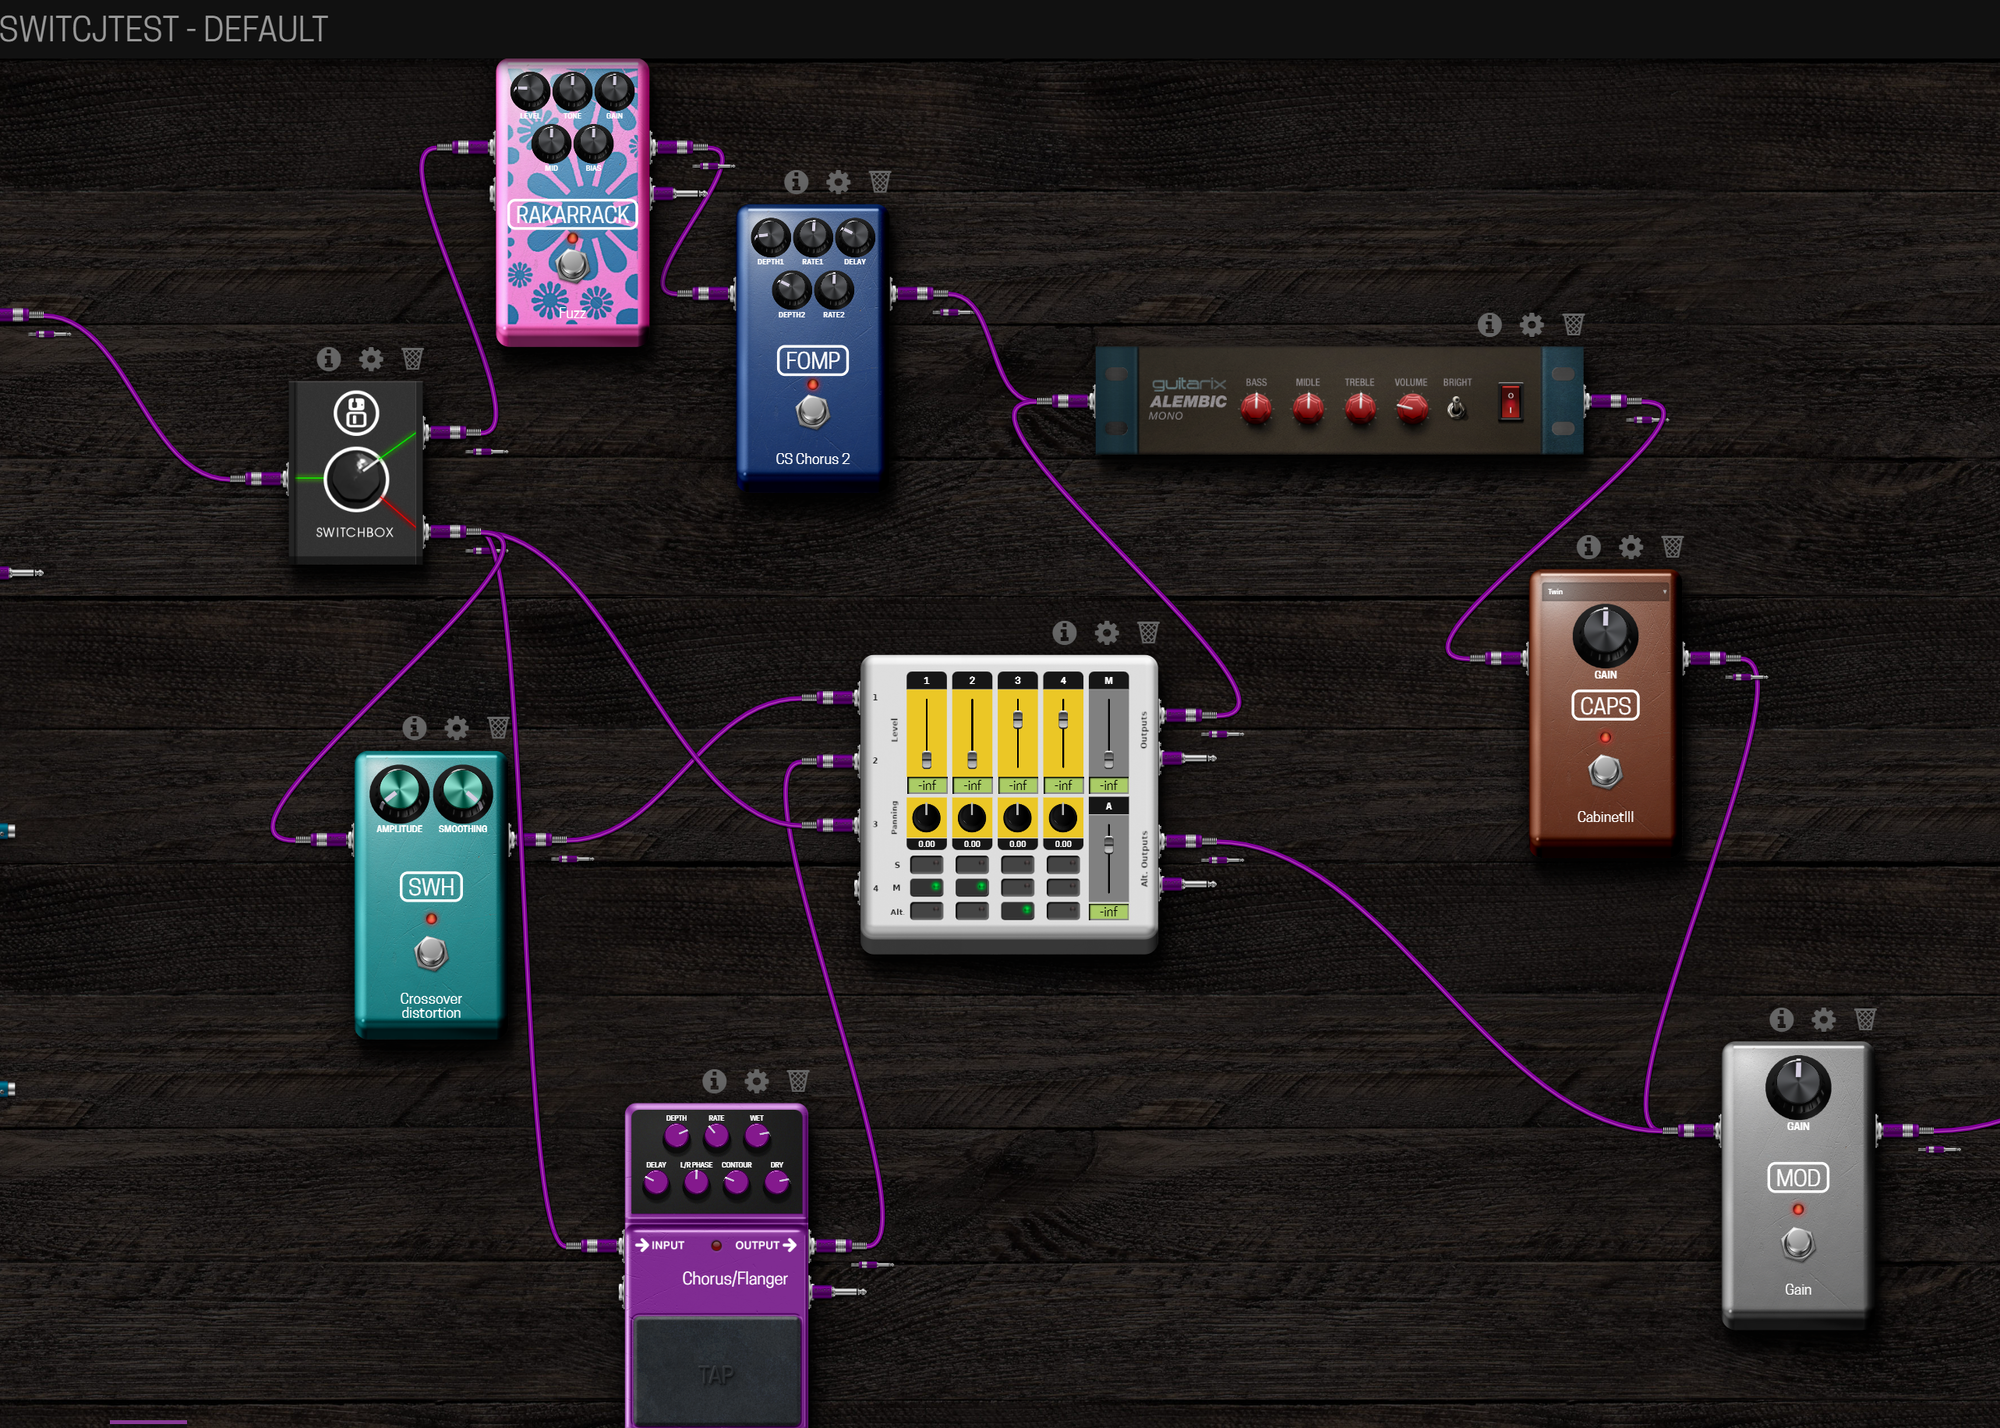Click the CS Chorus 2 DELAY knob
Screen dimensions: 2000x1428
click(855, 238)
